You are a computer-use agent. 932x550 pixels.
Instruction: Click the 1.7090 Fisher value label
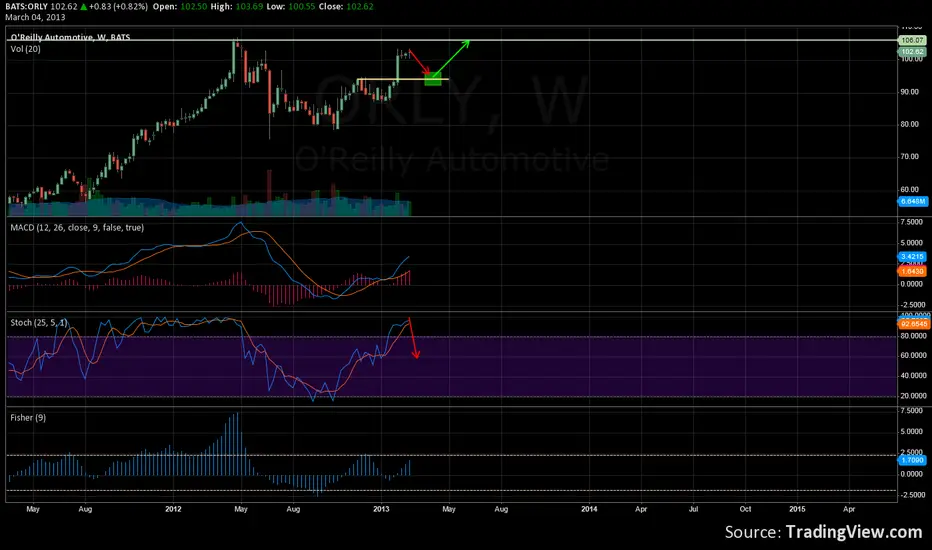pos(912,460)
